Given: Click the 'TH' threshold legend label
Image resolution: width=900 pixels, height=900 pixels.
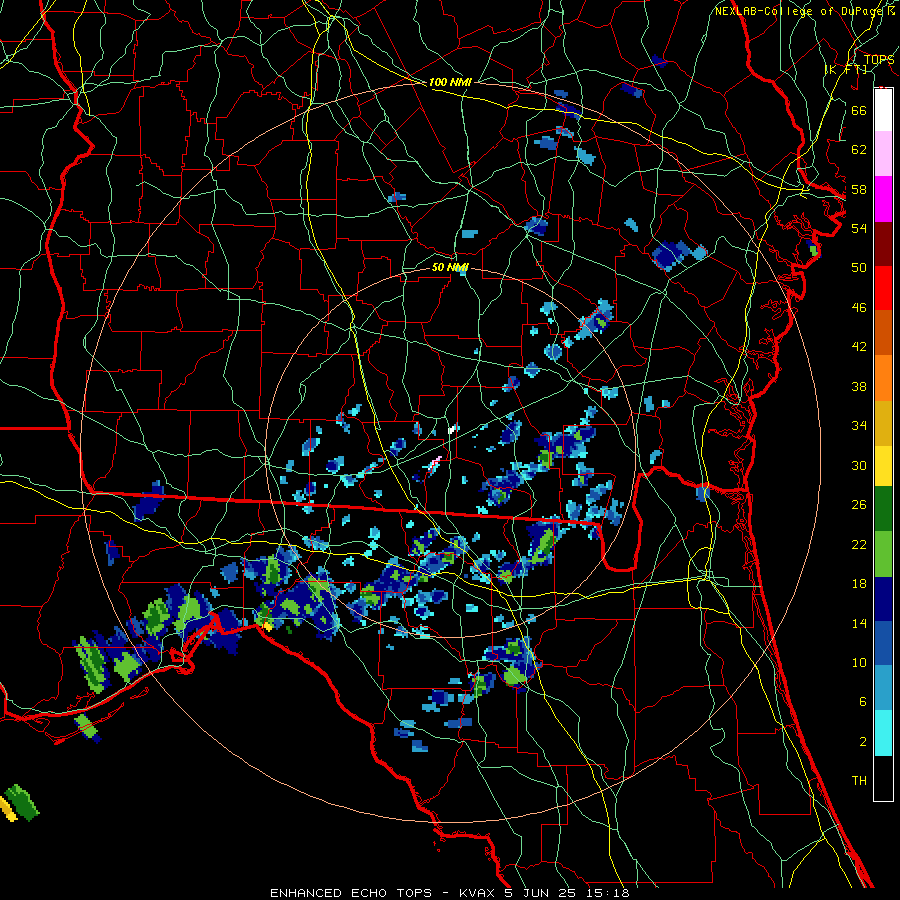Looking at the screenshot, I should (x=859, y=781).
